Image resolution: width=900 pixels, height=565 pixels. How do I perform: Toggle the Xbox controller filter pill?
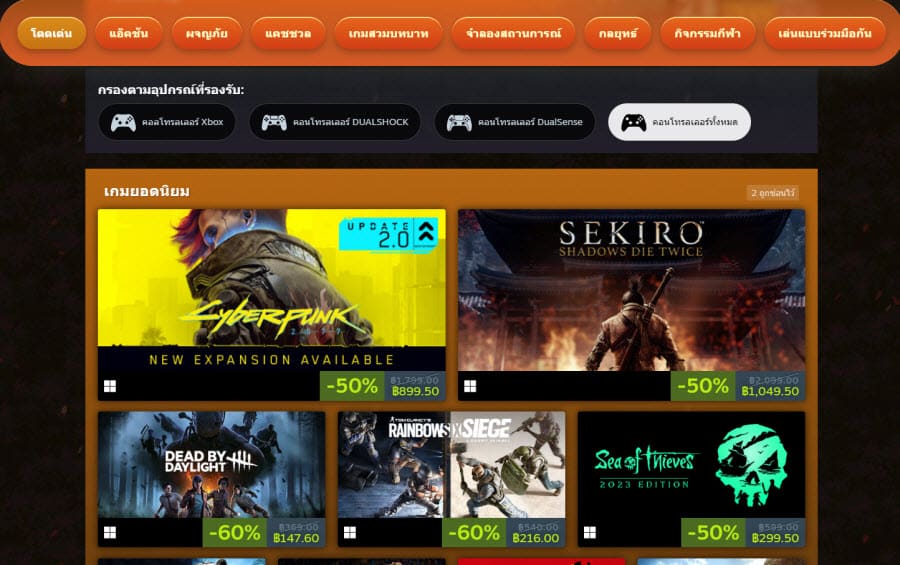point(167,122)
